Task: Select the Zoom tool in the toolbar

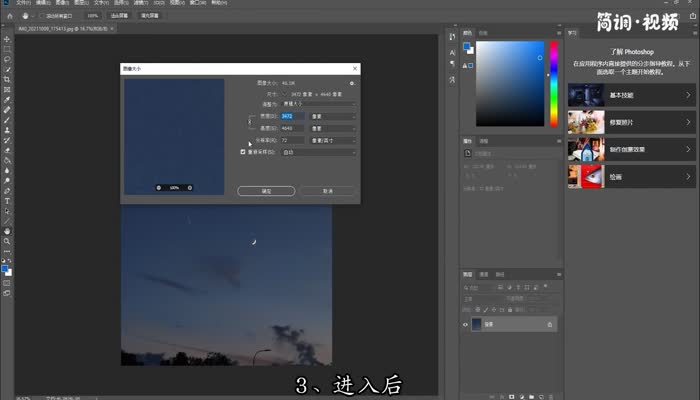Action: [7, 241]
